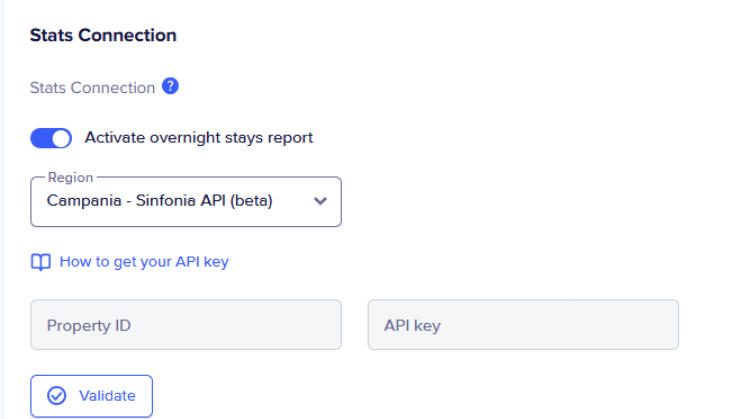Focus the Property ID input field
Image resolution: width=752 pixels, height=419 pixels.
[186, 325]
